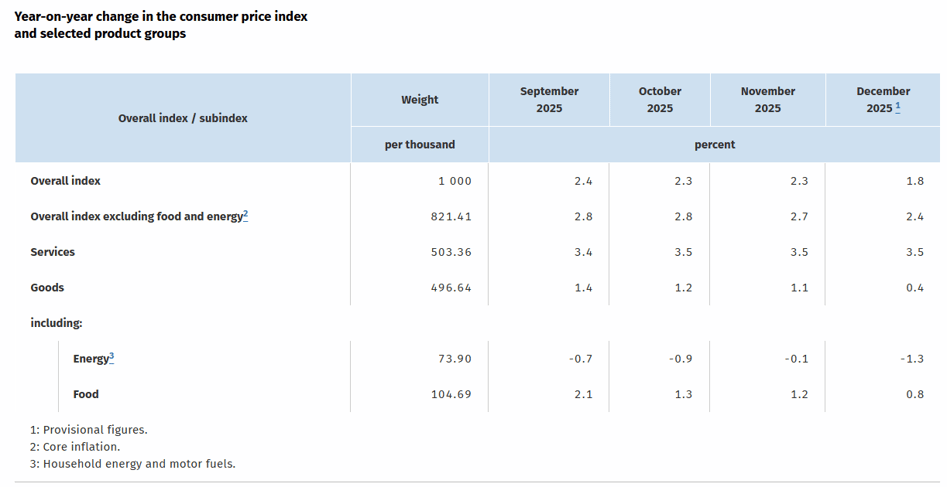Click the December Overall index value 1.8
Viewport: 947px width, 487px height.
914,181
